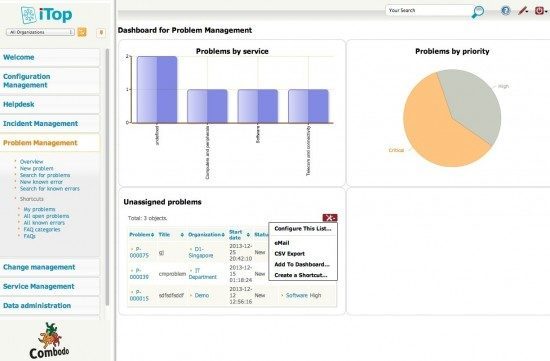This screenshot has height=361, width=550.
Task: Sort by the Title column arrows
Action: coord(182,235)
